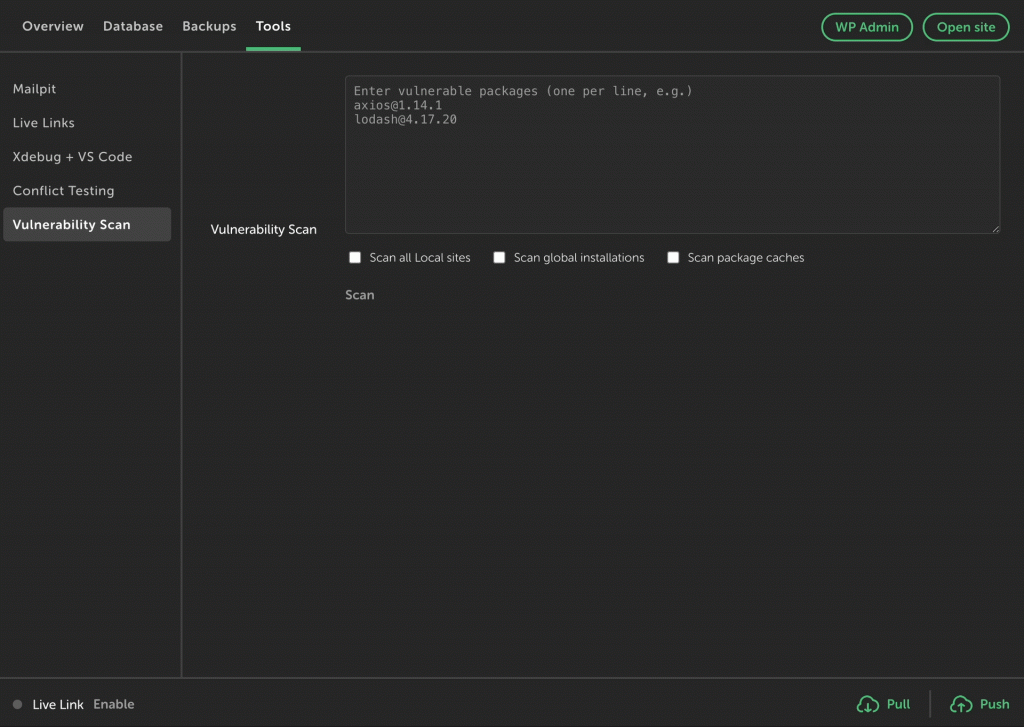Open Mailpit in the sidebar

(34, 88)
